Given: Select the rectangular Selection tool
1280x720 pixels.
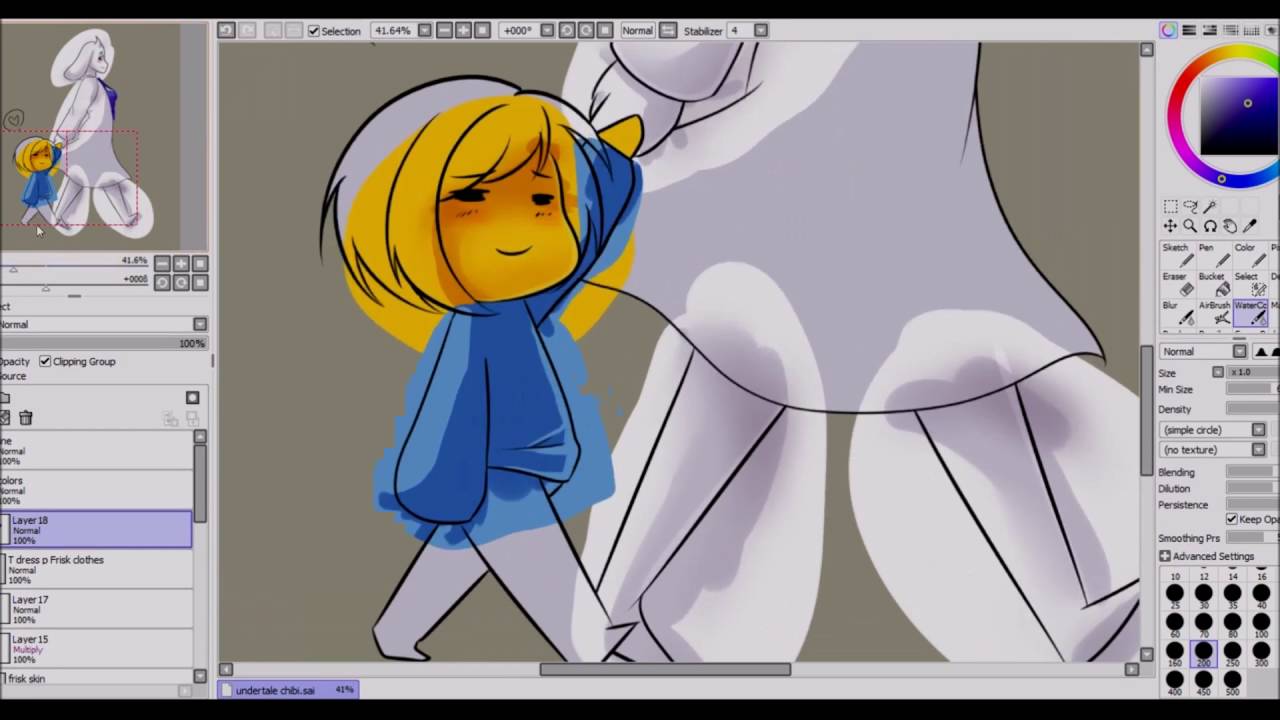Looking at the screenshot, I should coord(1170,206).
